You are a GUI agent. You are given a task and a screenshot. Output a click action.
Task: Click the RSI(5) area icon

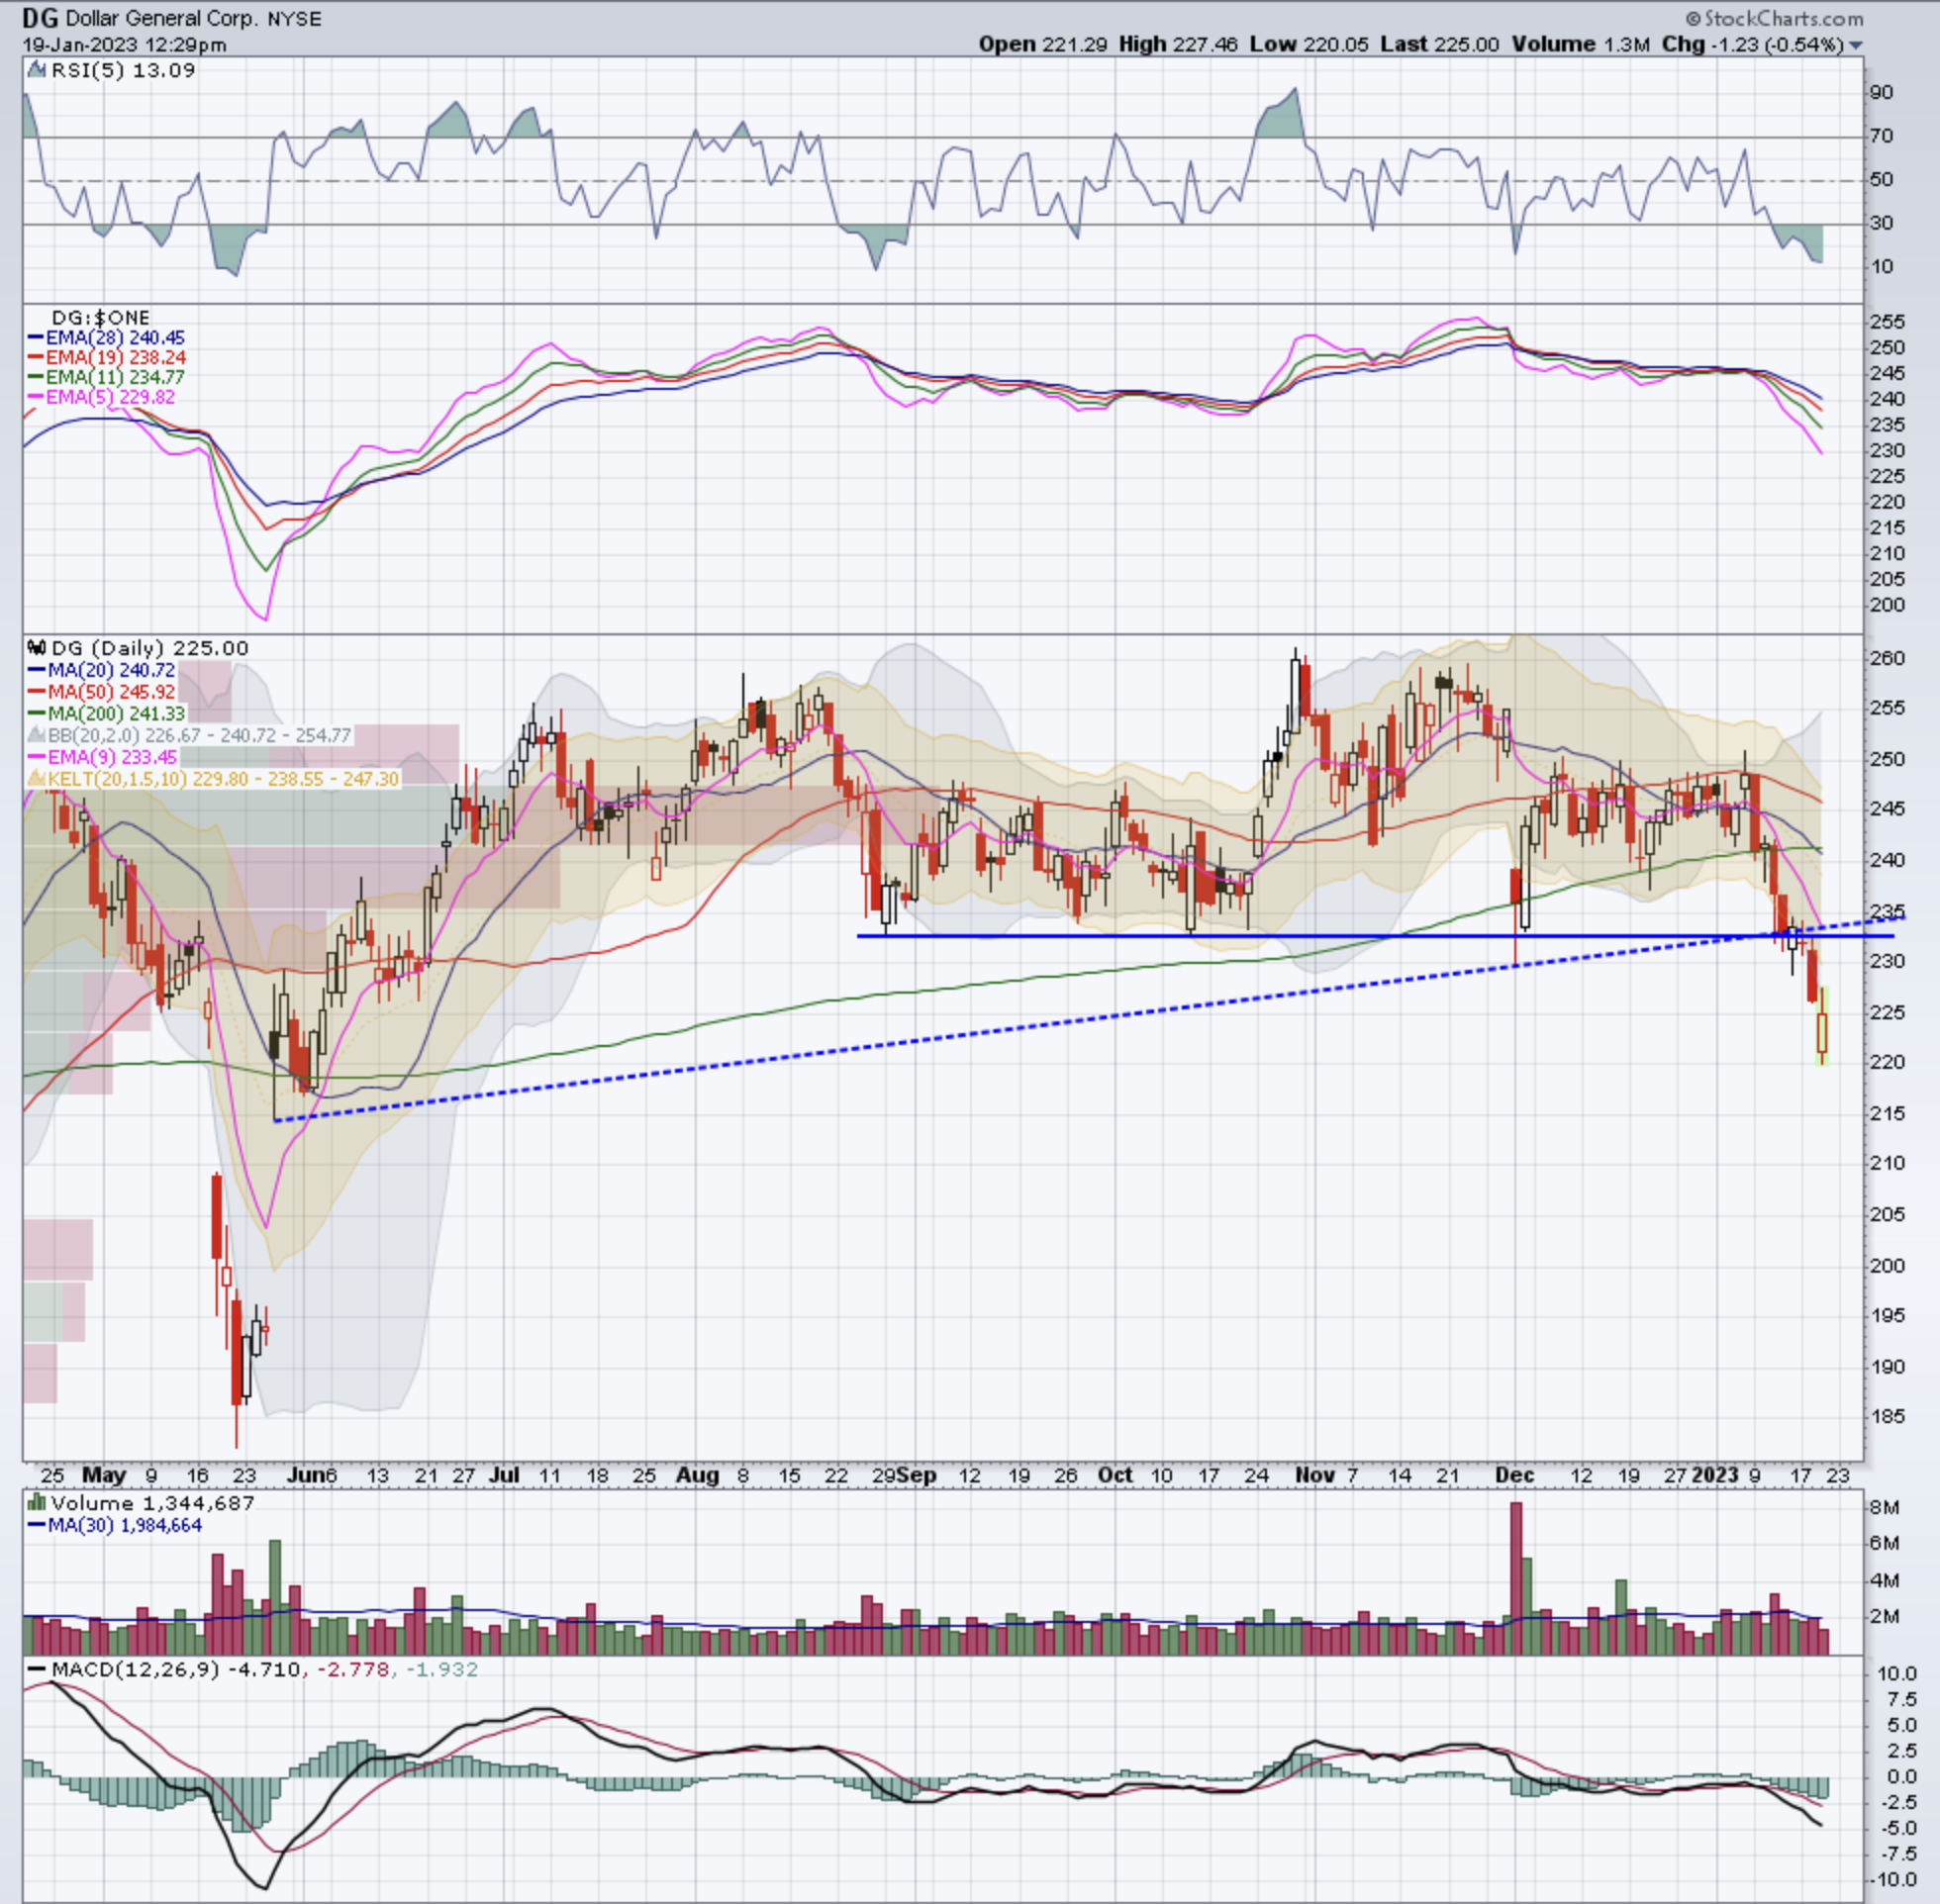36,70
